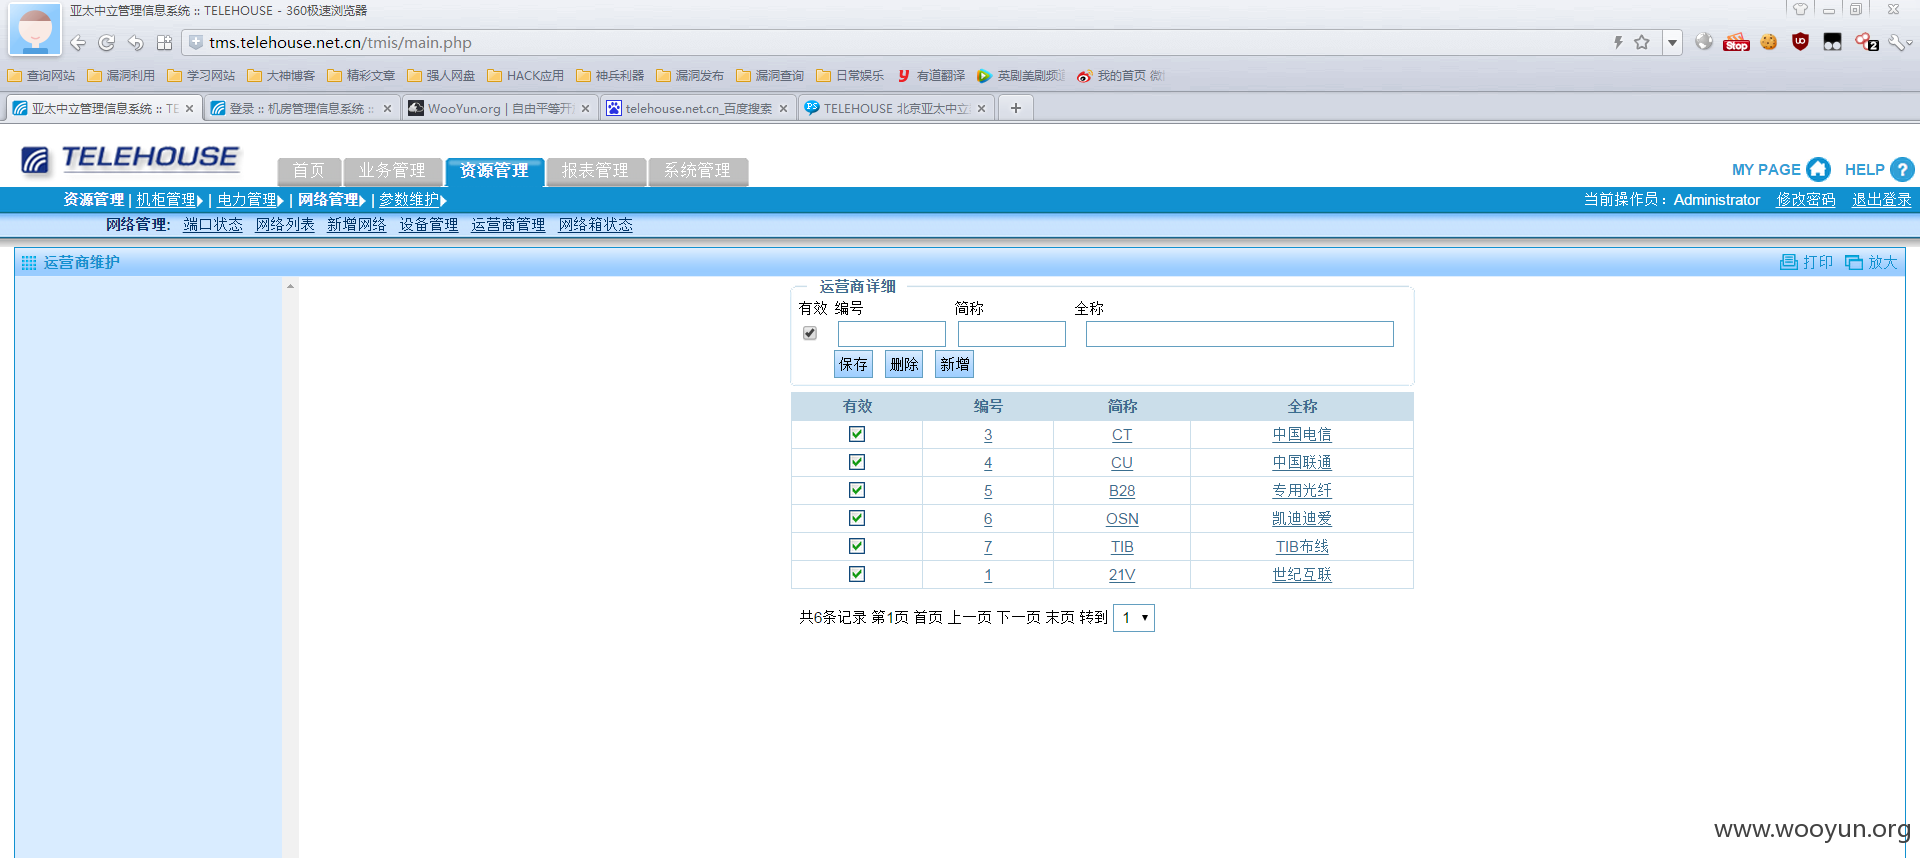Click the 打印 print icon
Viewport: 1920px width, 858px height.
(1789, 262)
